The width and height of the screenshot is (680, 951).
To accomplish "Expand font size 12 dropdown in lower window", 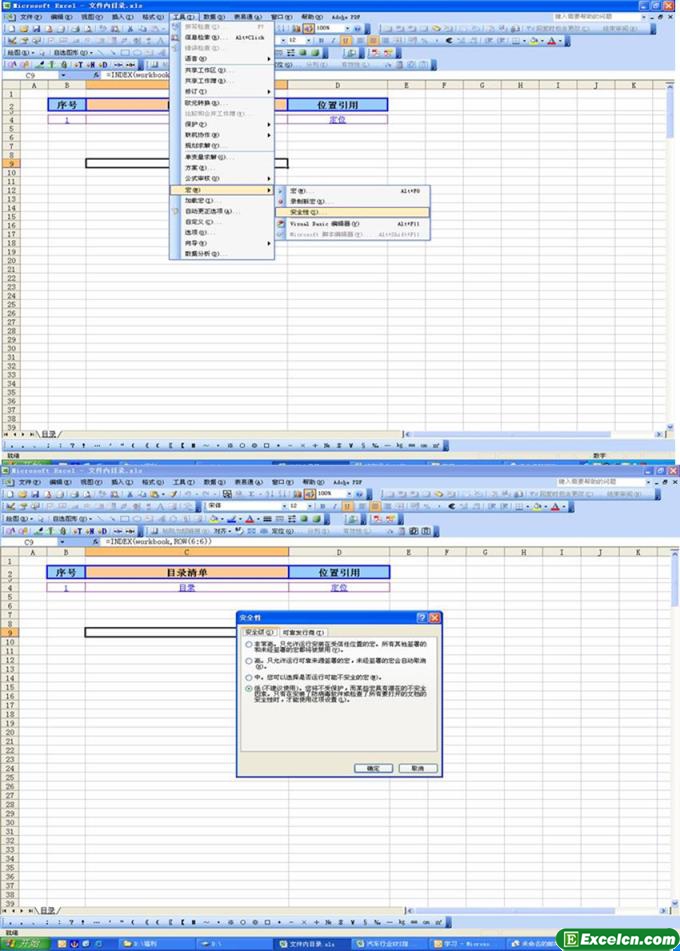I will point(308,506).
